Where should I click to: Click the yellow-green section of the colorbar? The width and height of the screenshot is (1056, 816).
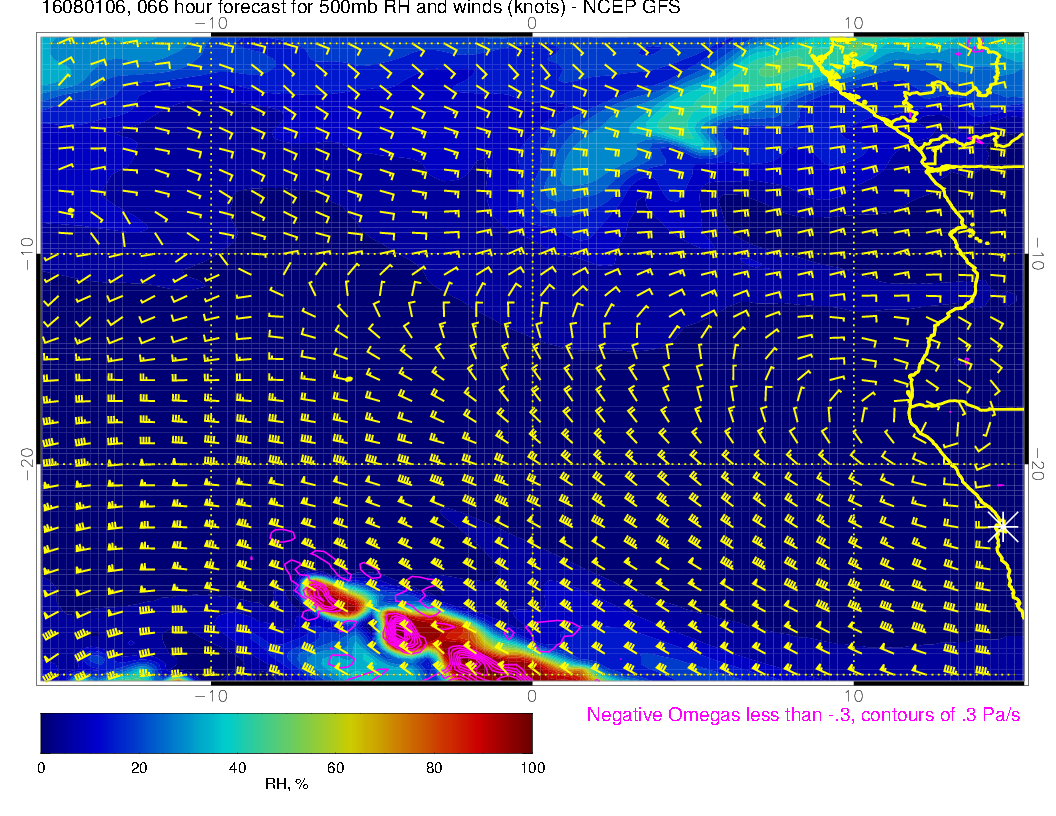pyautogui.click(x=335, y=732)
